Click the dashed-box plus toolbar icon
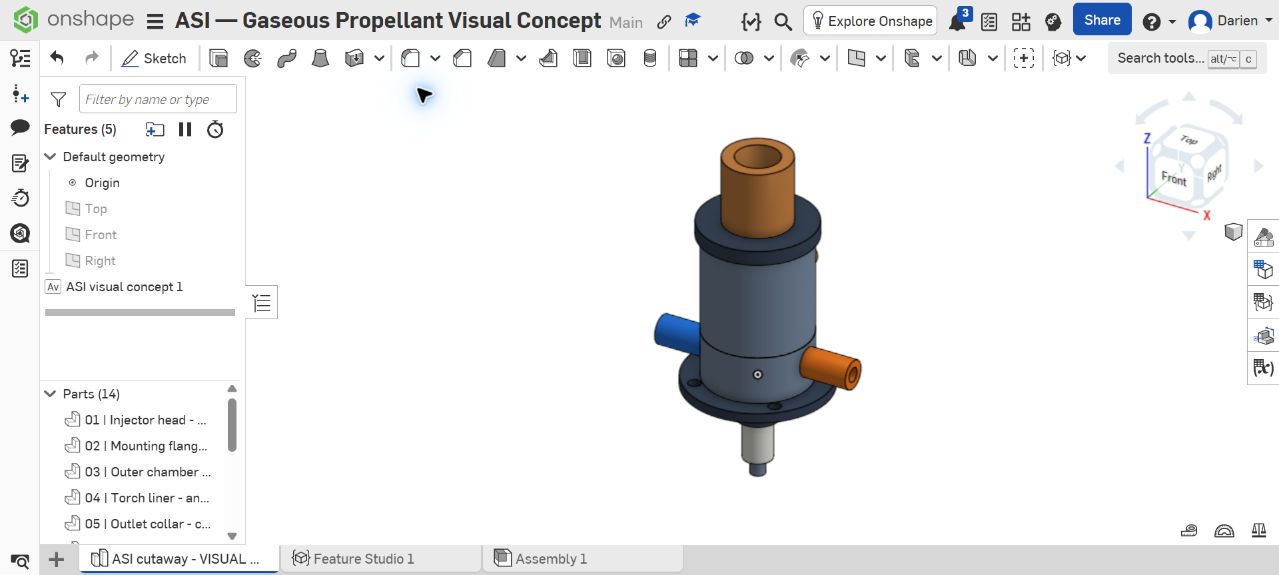 [1024, 59]
